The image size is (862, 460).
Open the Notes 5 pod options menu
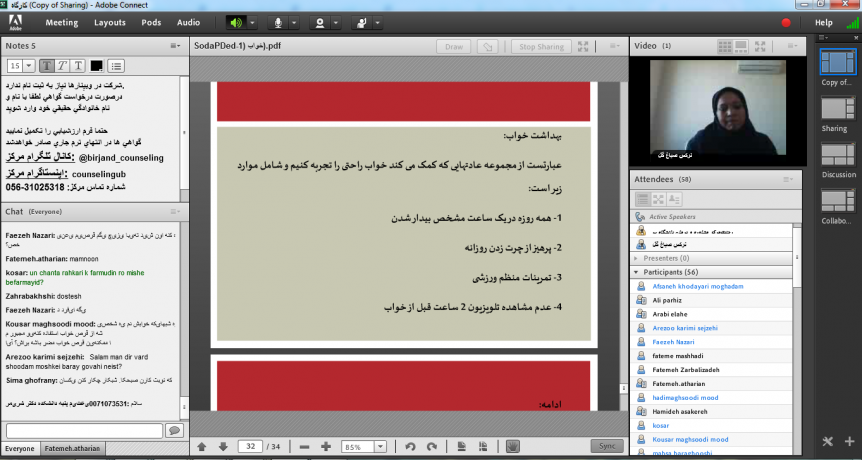coord(175,46)
